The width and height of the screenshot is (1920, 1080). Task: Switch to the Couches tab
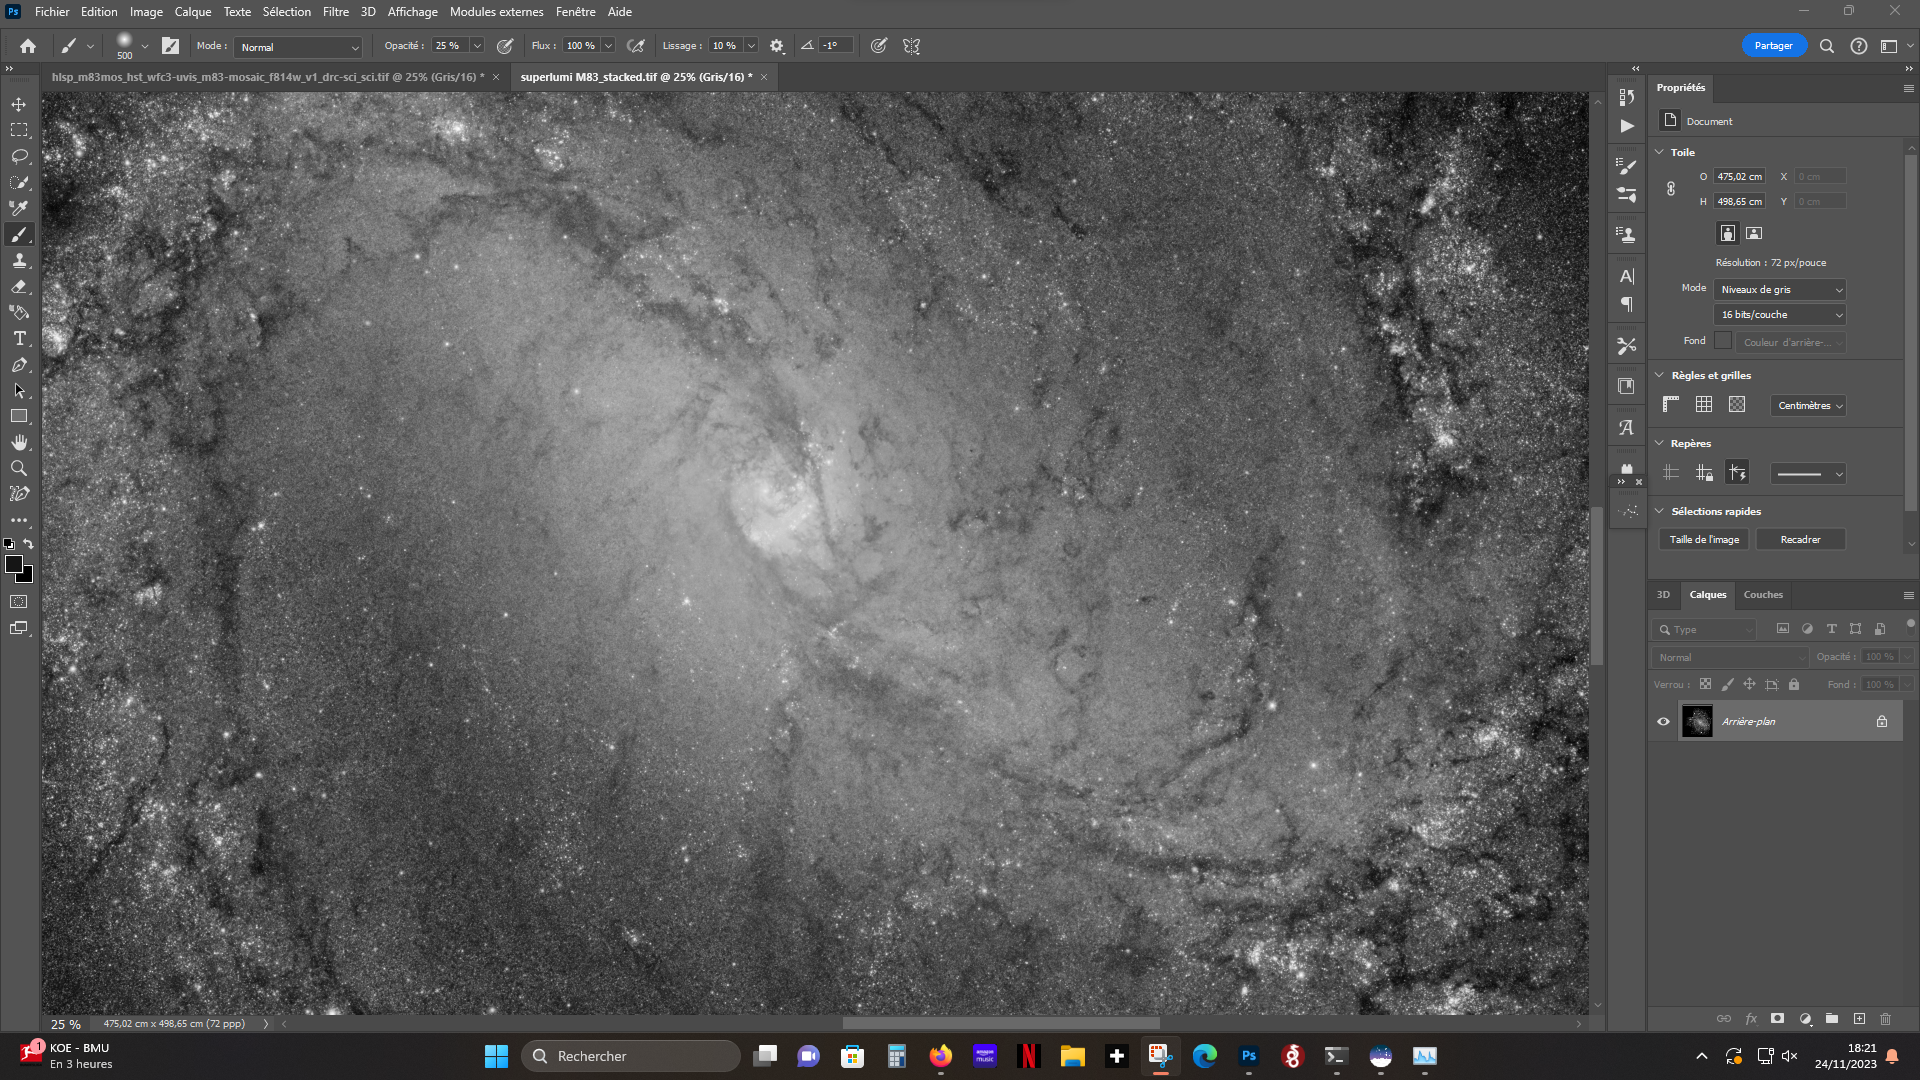coord(1763,594)
